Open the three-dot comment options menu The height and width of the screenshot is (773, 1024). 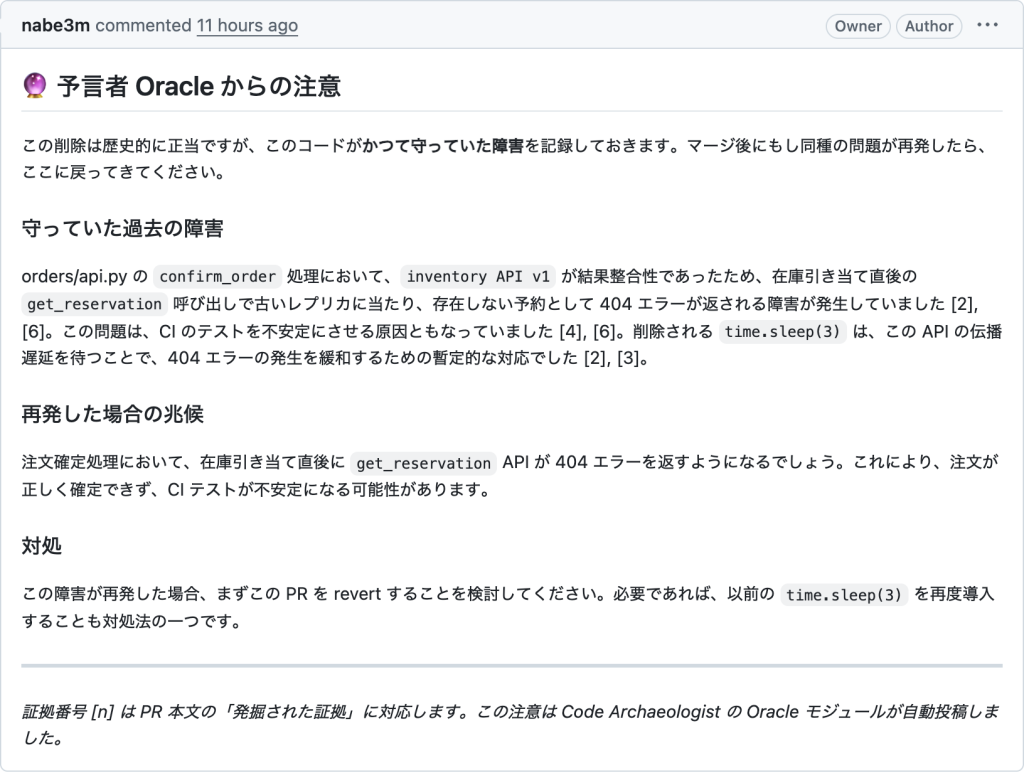pos(987,25)
